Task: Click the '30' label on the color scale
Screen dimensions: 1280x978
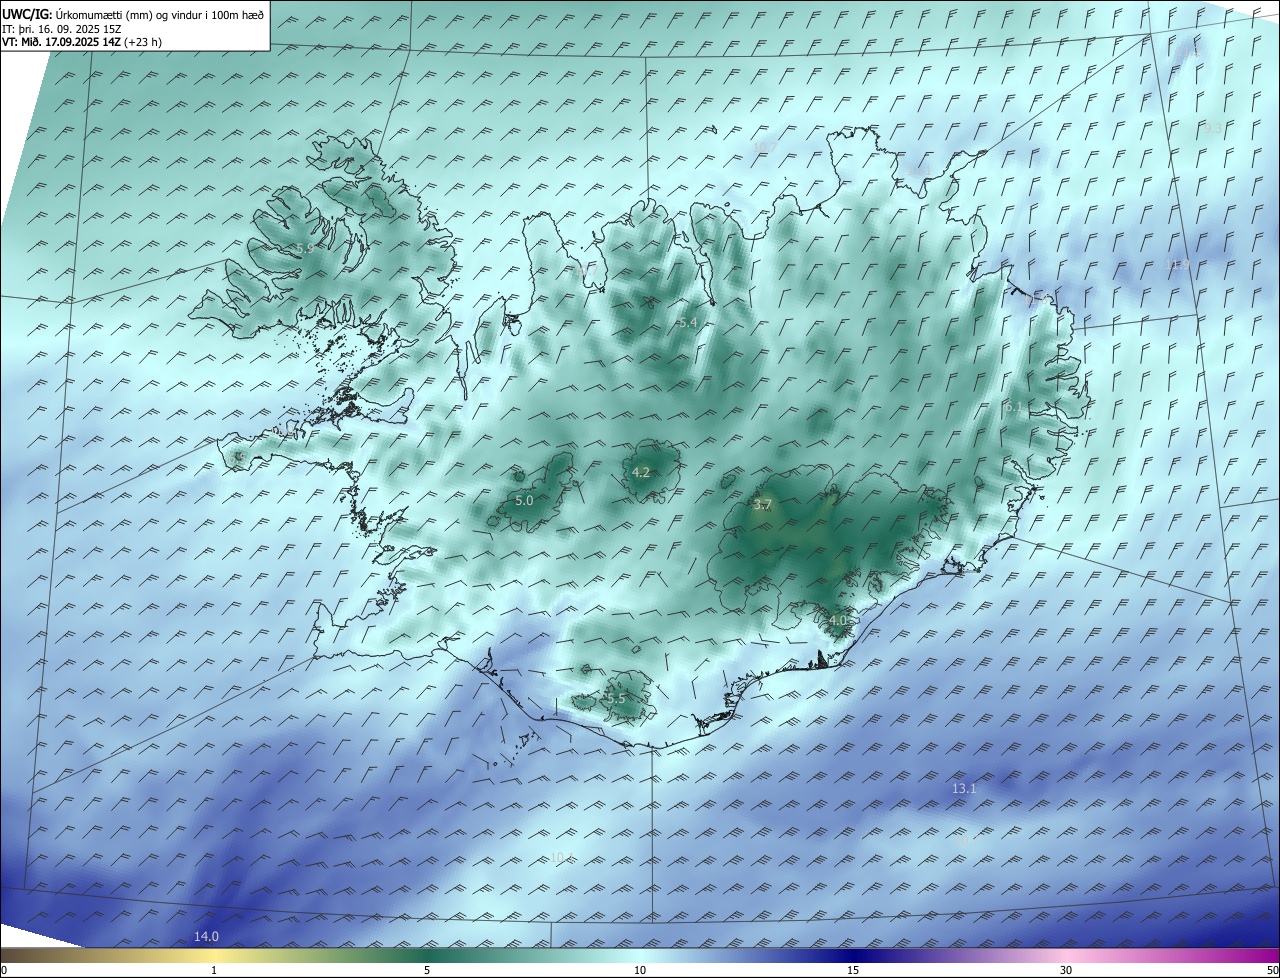Action: 1066,971
